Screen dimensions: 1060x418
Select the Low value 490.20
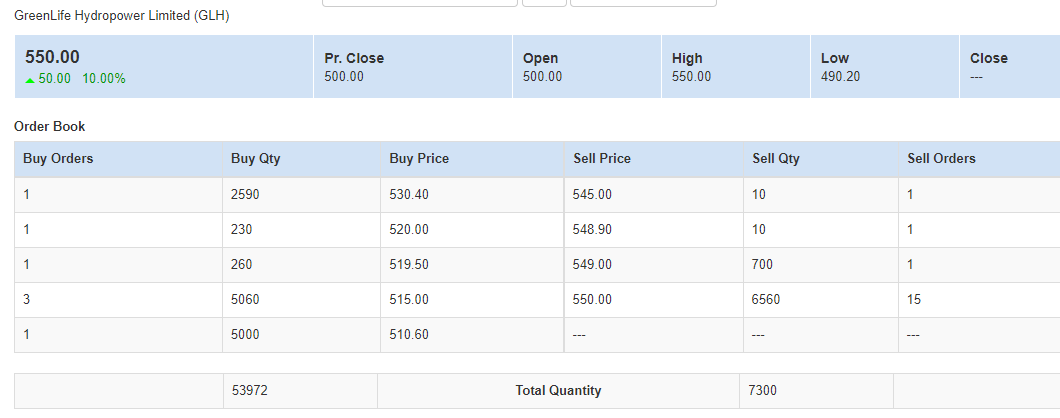coord(840,76)
